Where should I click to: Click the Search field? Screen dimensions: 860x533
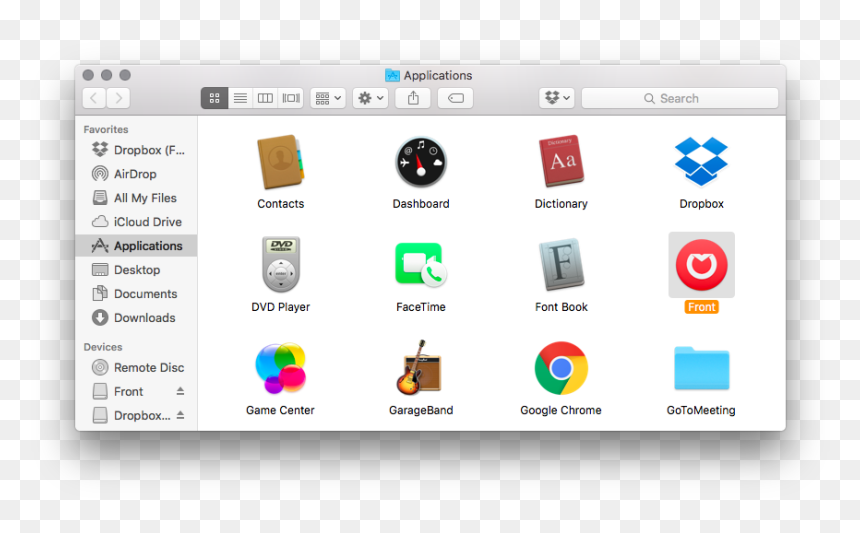click(x=680, y=98)
